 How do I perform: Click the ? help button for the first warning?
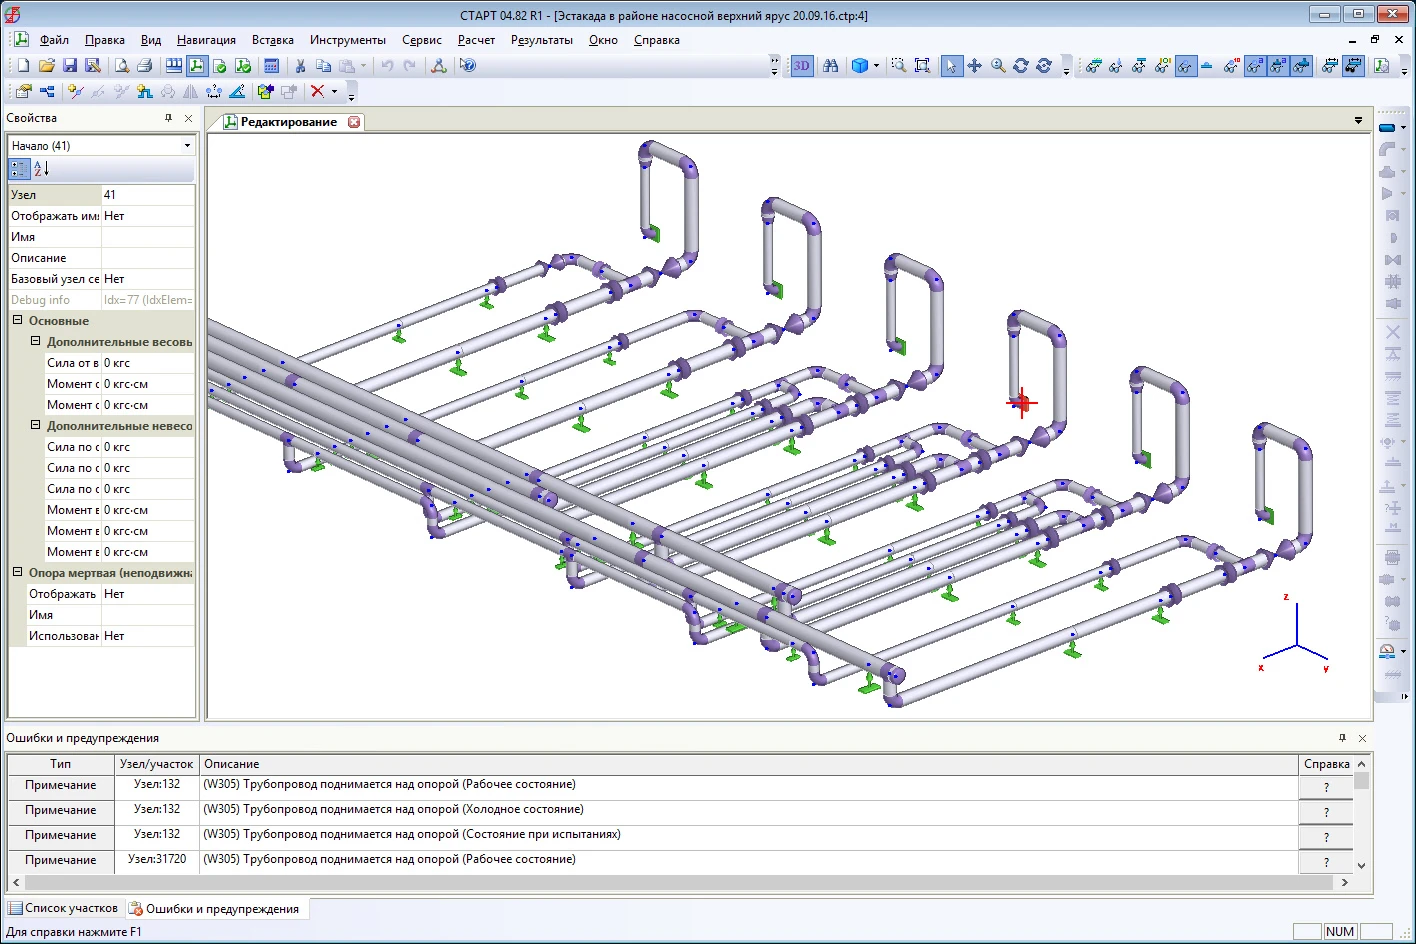1326,787
